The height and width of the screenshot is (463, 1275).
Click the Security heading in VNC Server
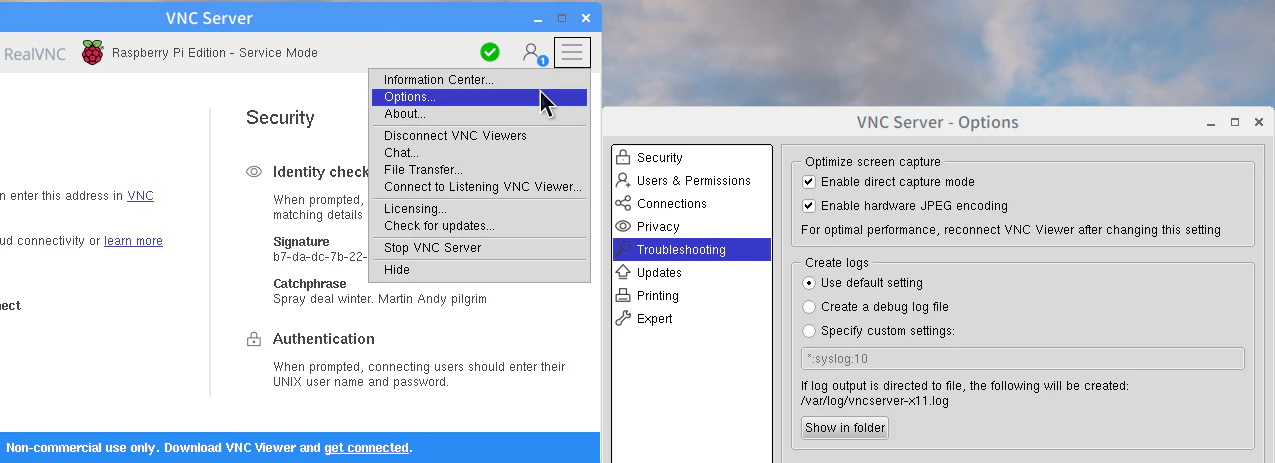pos(280,118)
